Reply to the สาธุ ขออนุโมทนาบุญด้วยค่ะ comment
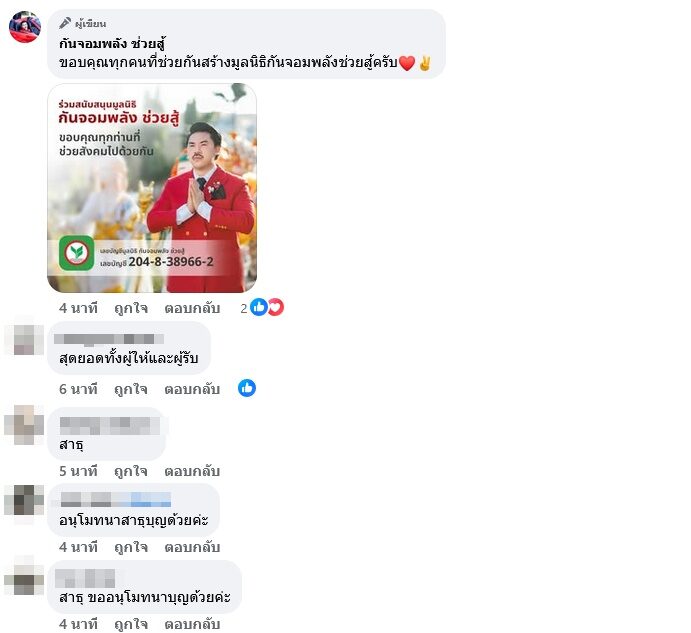691x633 pixels. point(192,624)
